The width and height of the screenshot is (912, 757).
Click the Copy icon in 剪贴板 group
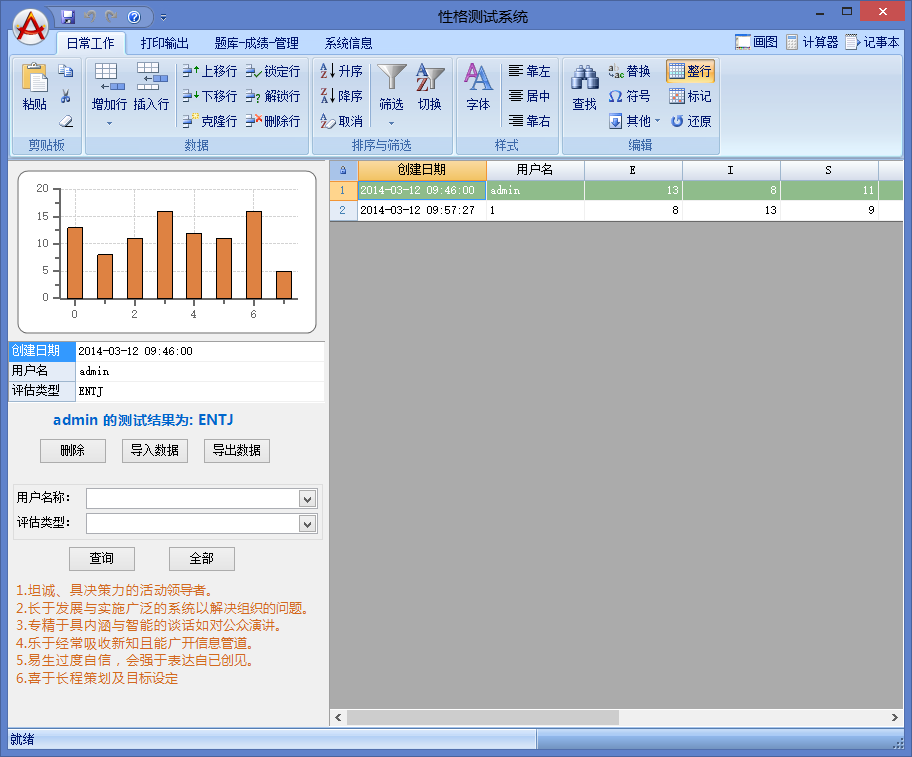coord(66,71)
